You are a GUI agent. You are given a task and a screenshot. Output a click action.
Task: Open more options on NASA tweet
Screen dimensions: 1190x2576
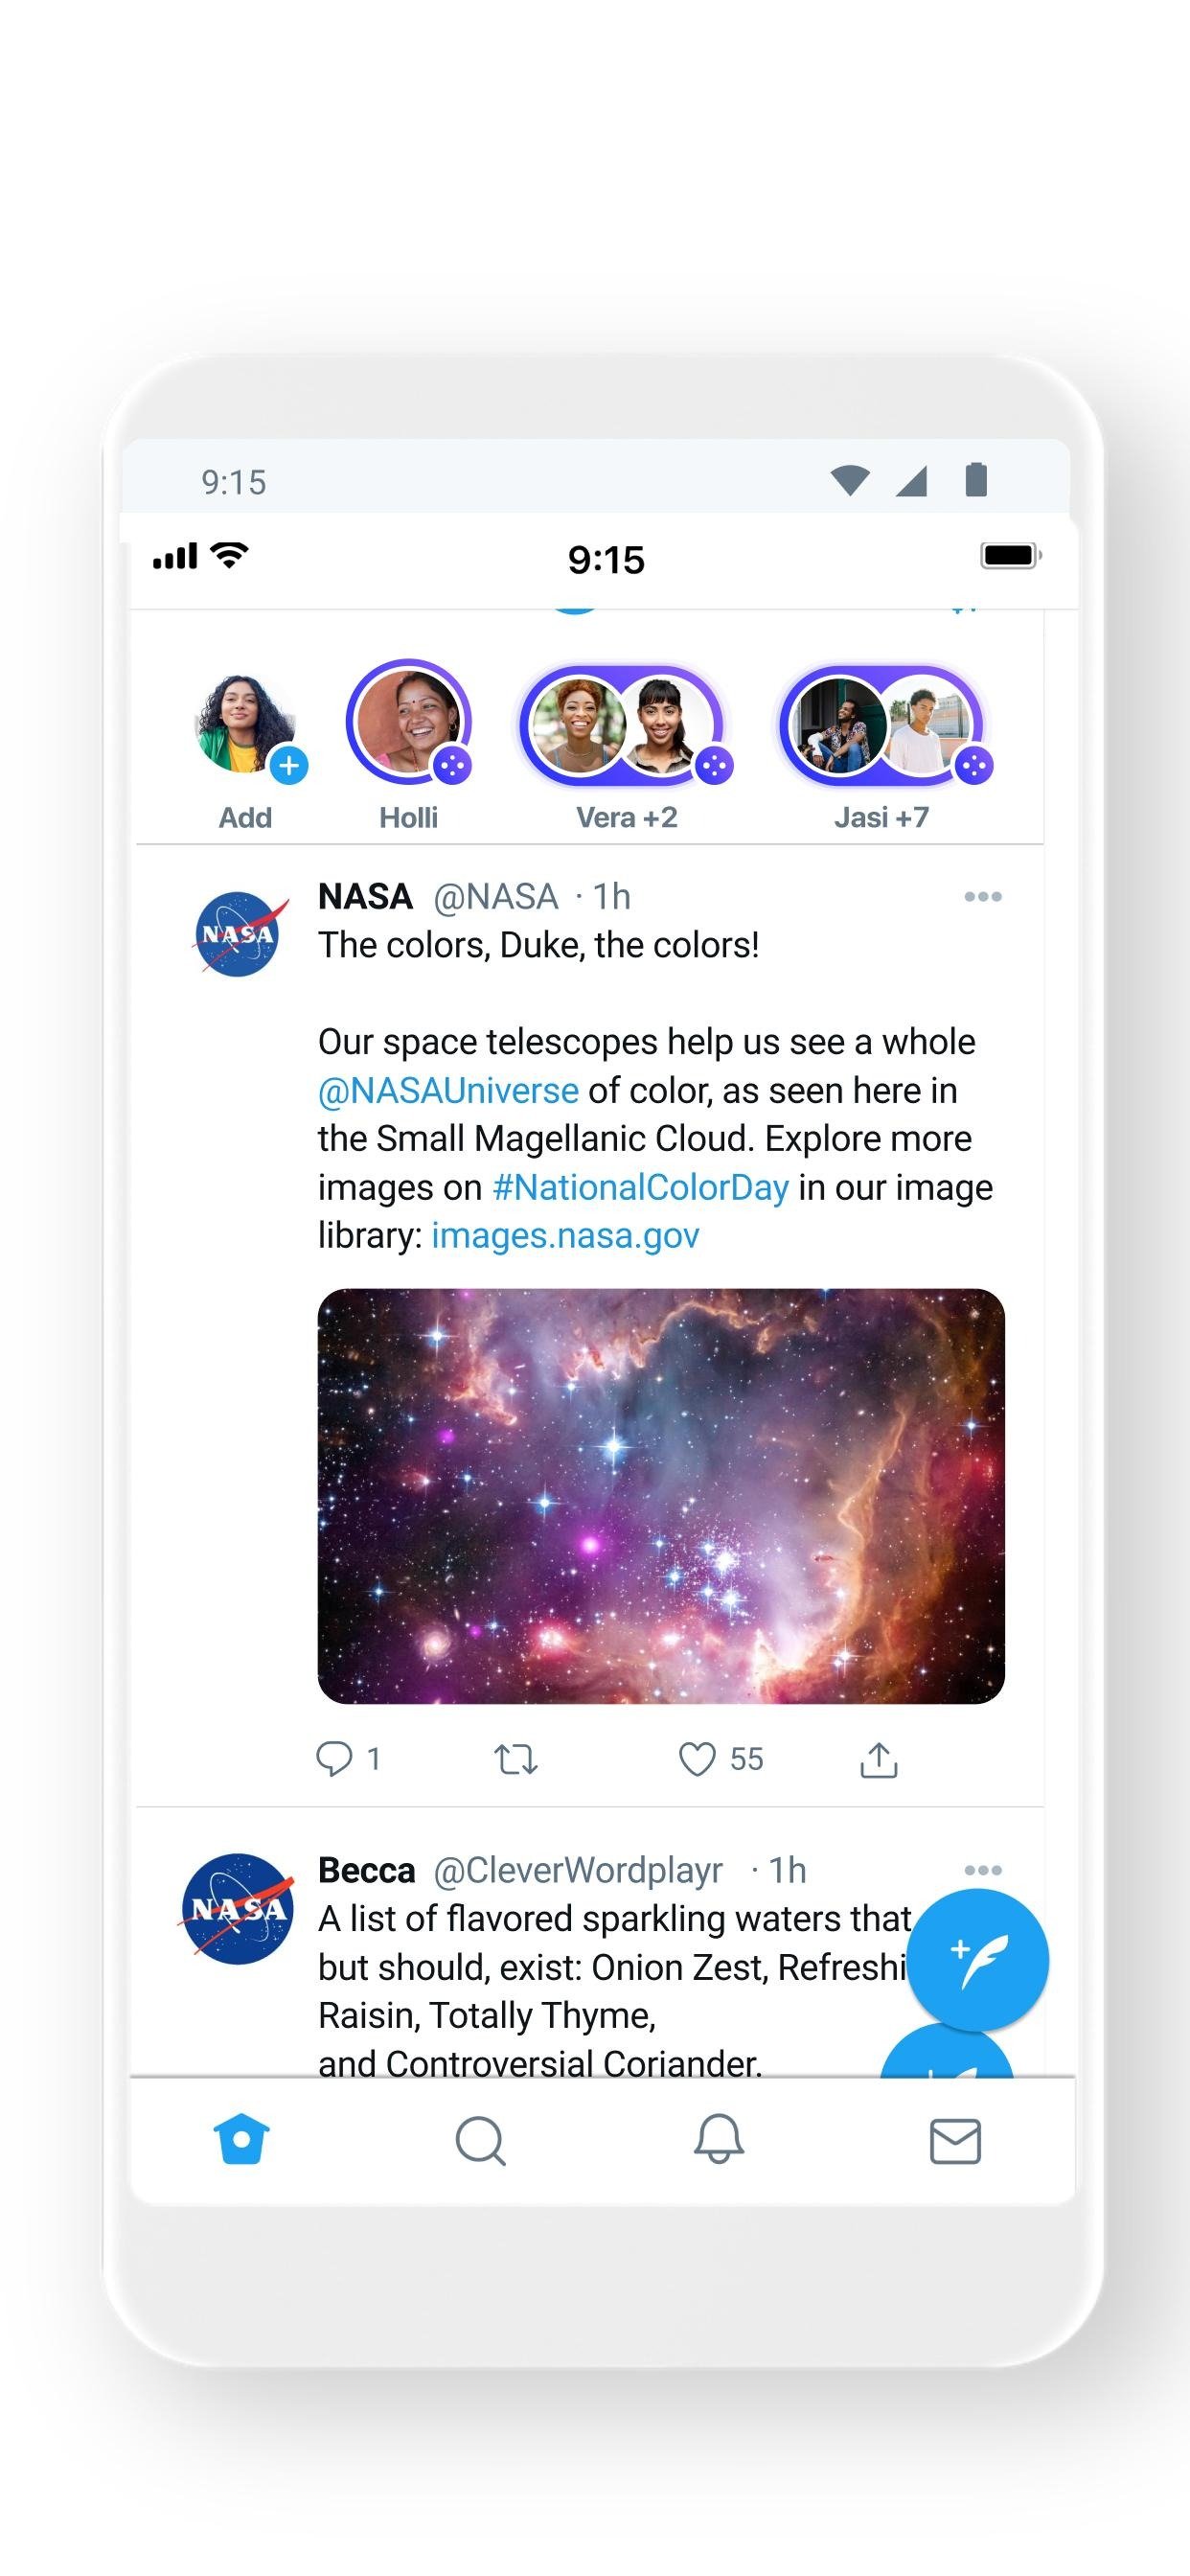(983, 896)
